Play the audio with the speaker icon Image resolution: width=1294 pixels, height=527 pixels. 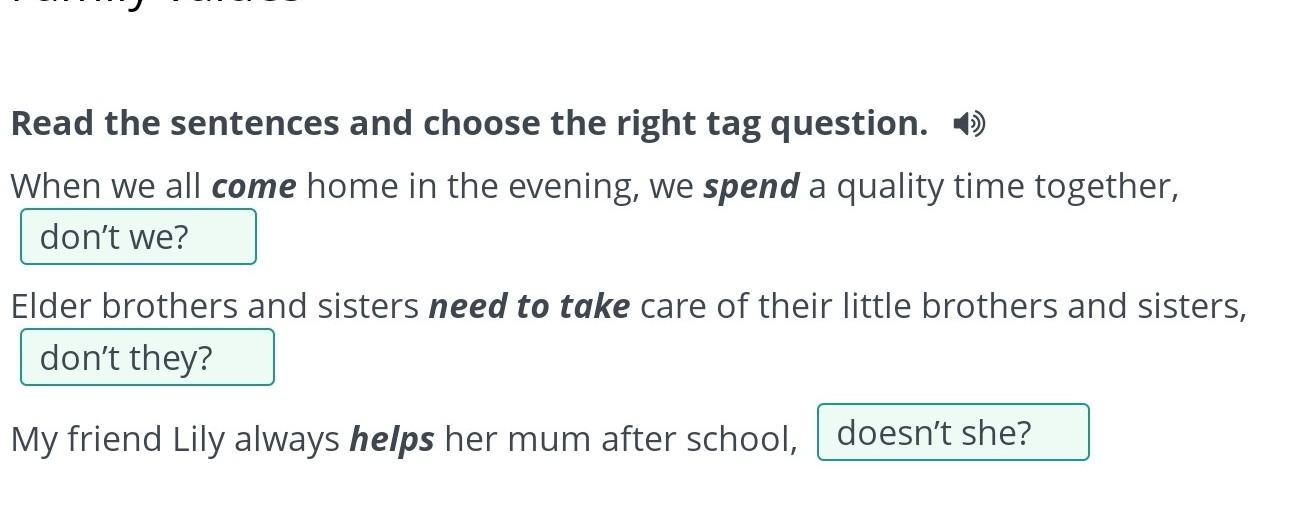click(968, 124)
